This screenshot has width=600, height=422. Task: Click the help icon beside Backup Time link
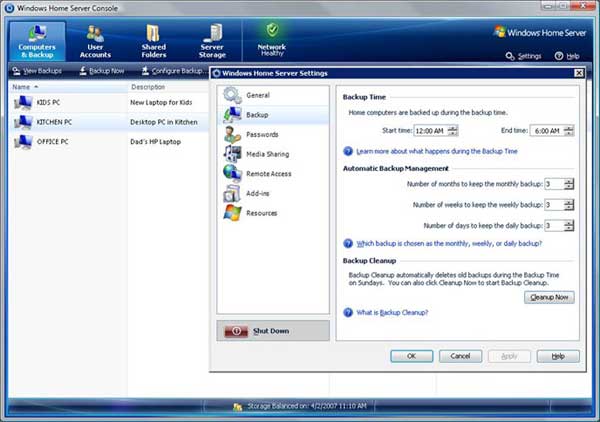point(348,151)
